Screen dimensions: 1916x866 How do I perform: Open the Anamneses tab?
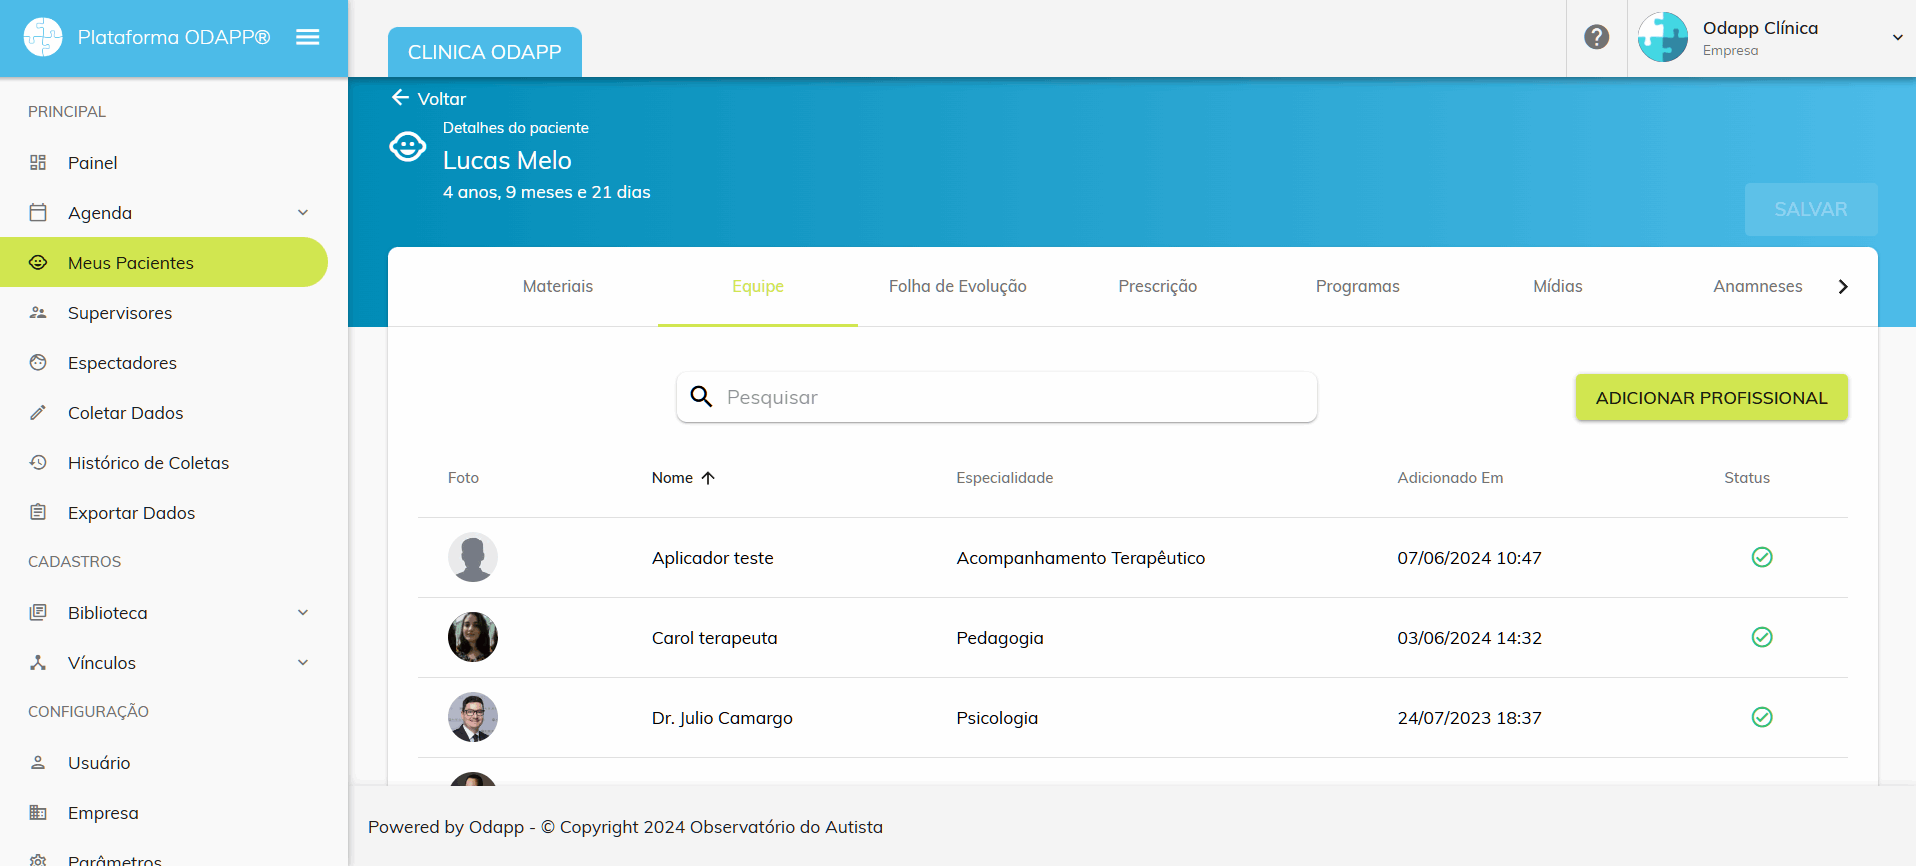(x=1758, y=286)
